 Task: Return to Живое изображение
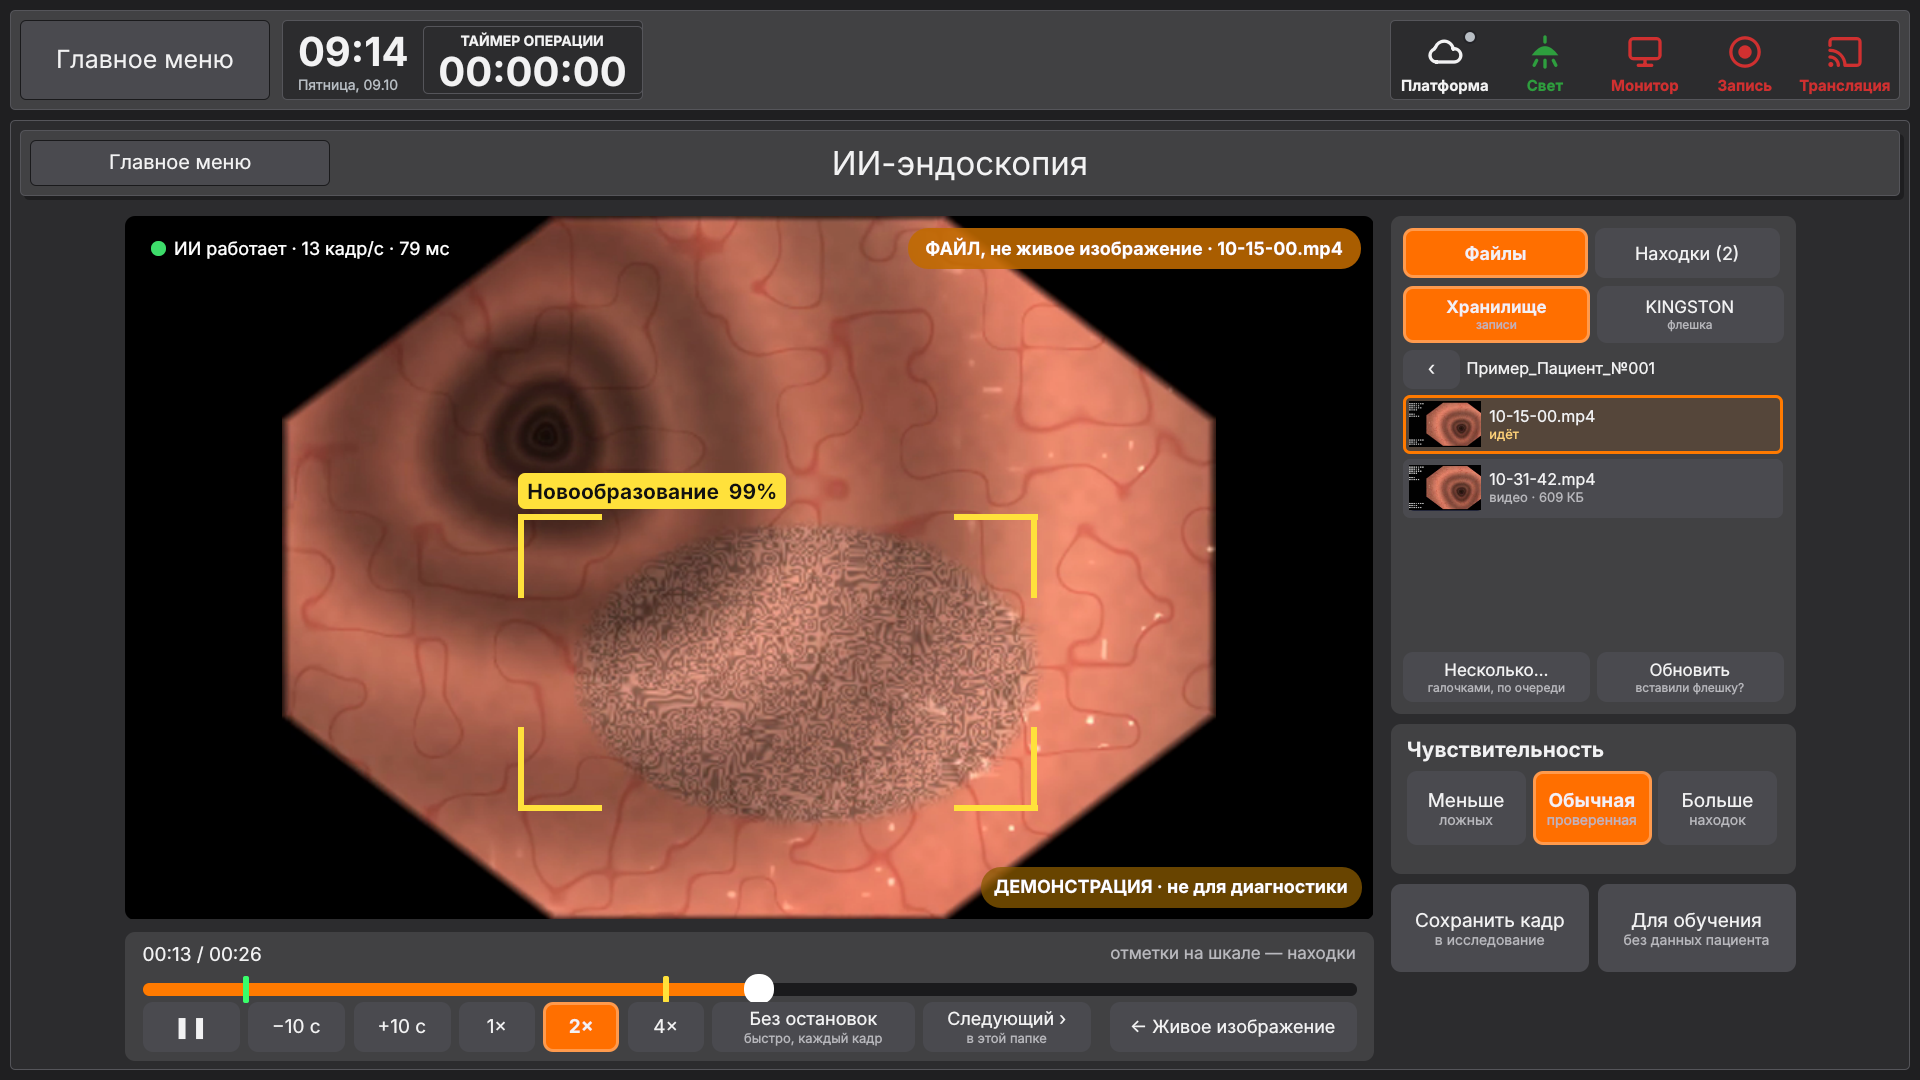[1233, 1027]
